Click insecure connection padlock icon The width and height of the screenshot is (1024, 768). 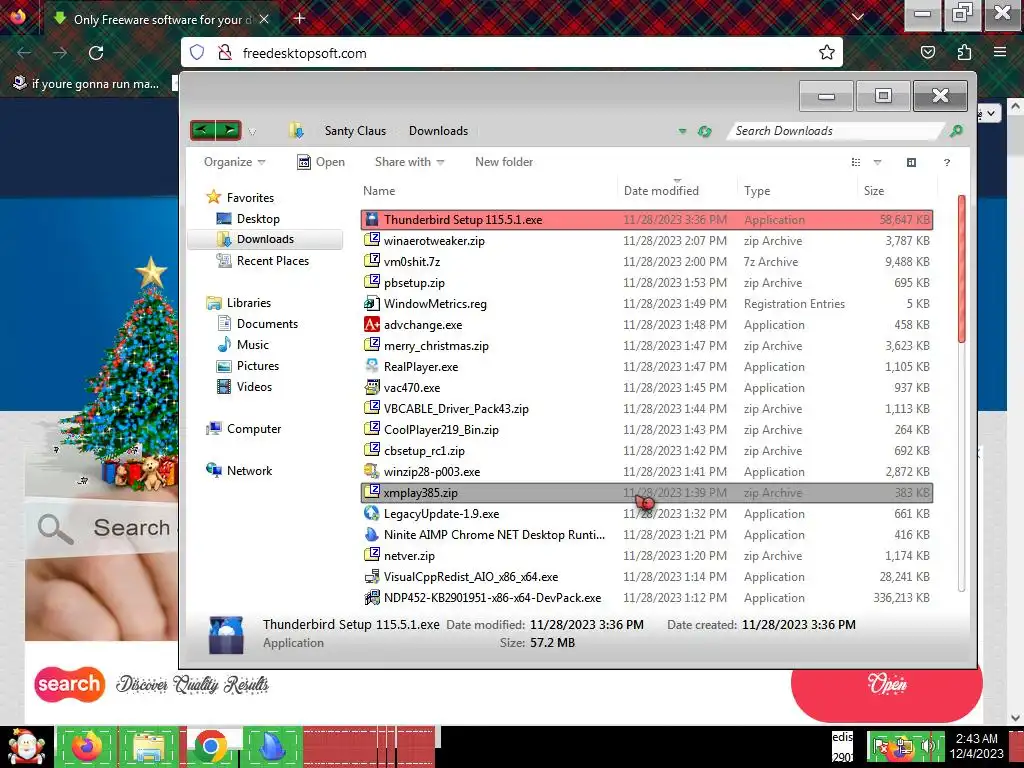pos(225,53)
